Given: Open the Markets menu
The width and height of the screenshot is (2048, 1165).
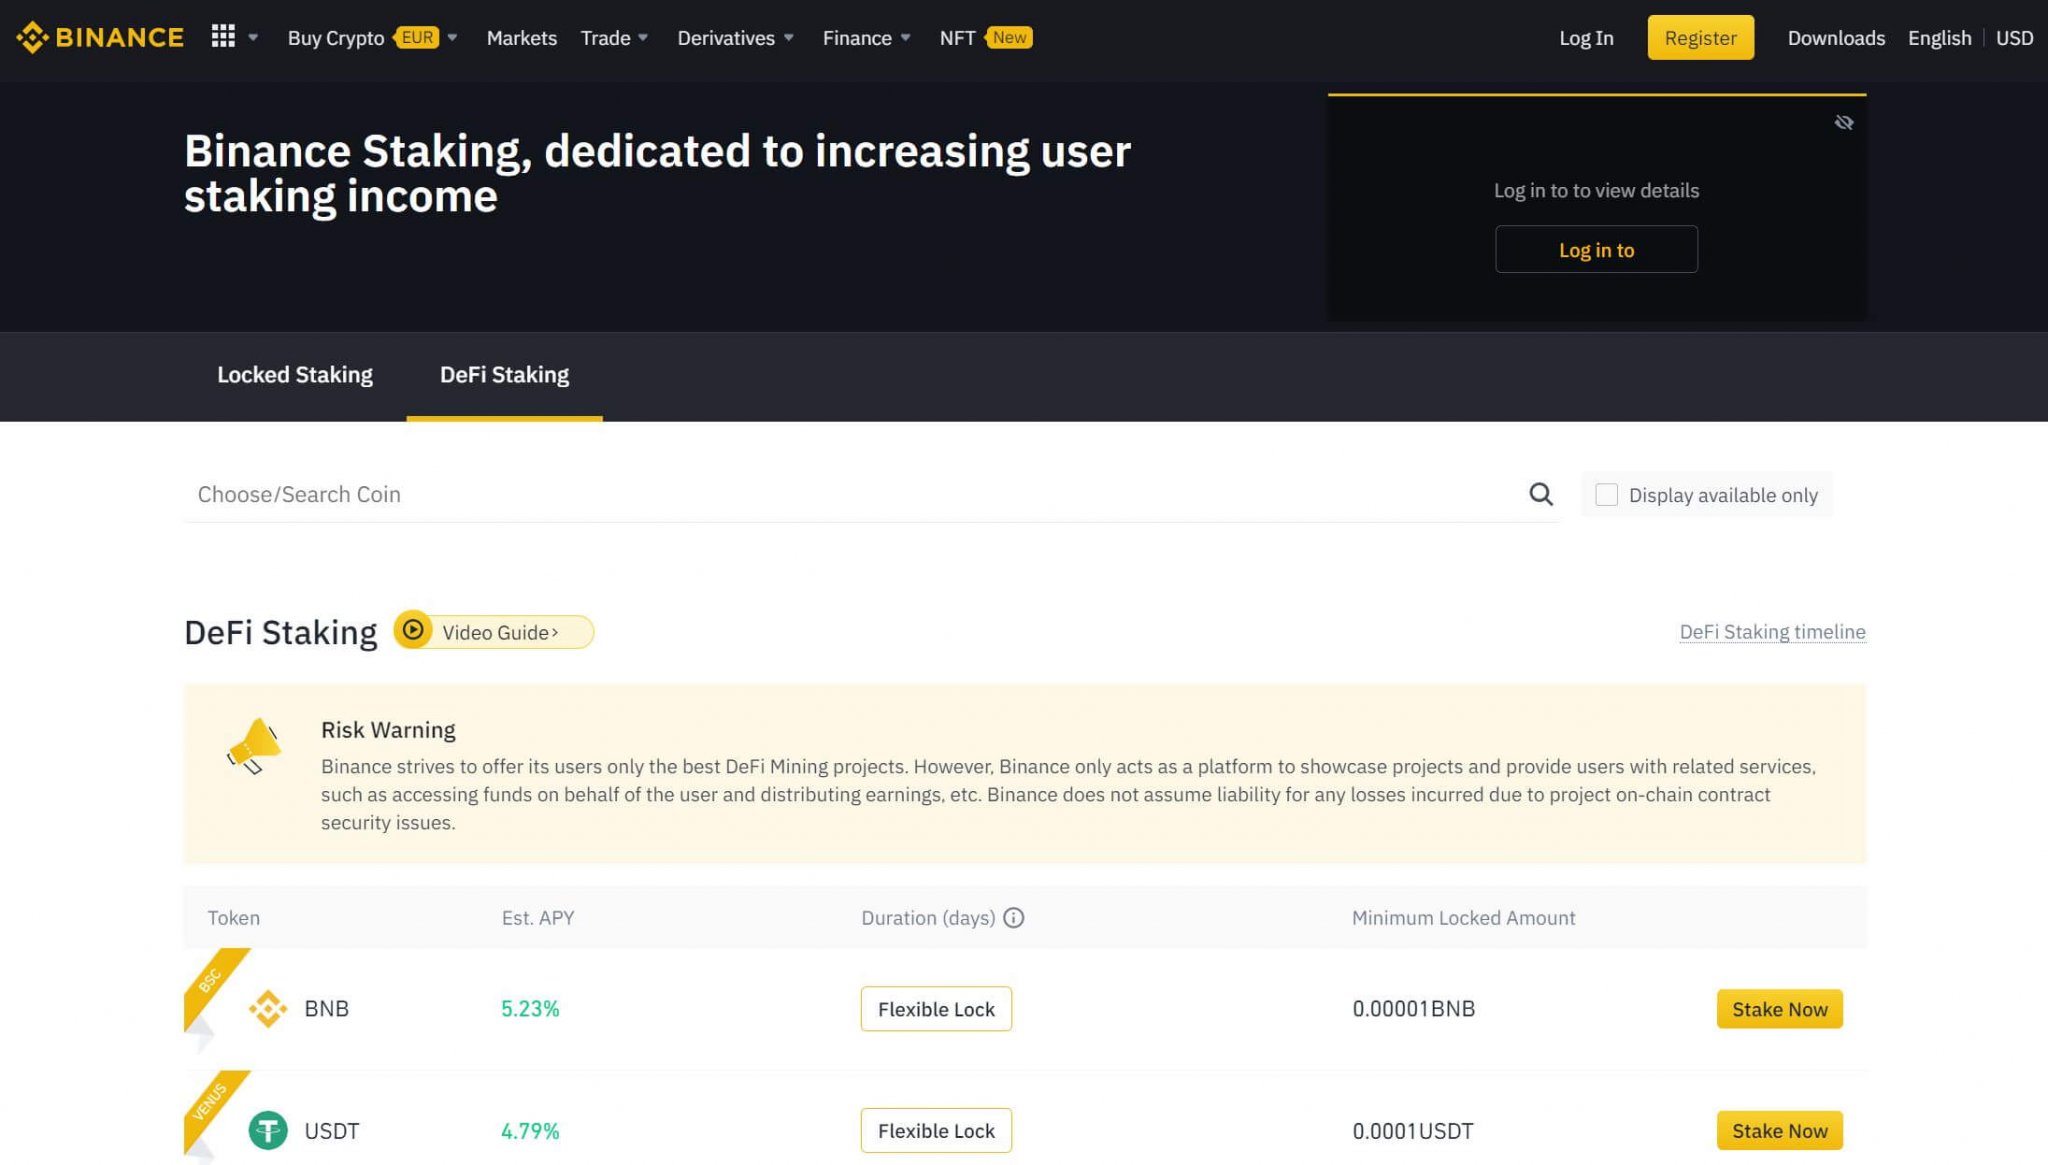Looking at the screenshot, I should (521, 37).
